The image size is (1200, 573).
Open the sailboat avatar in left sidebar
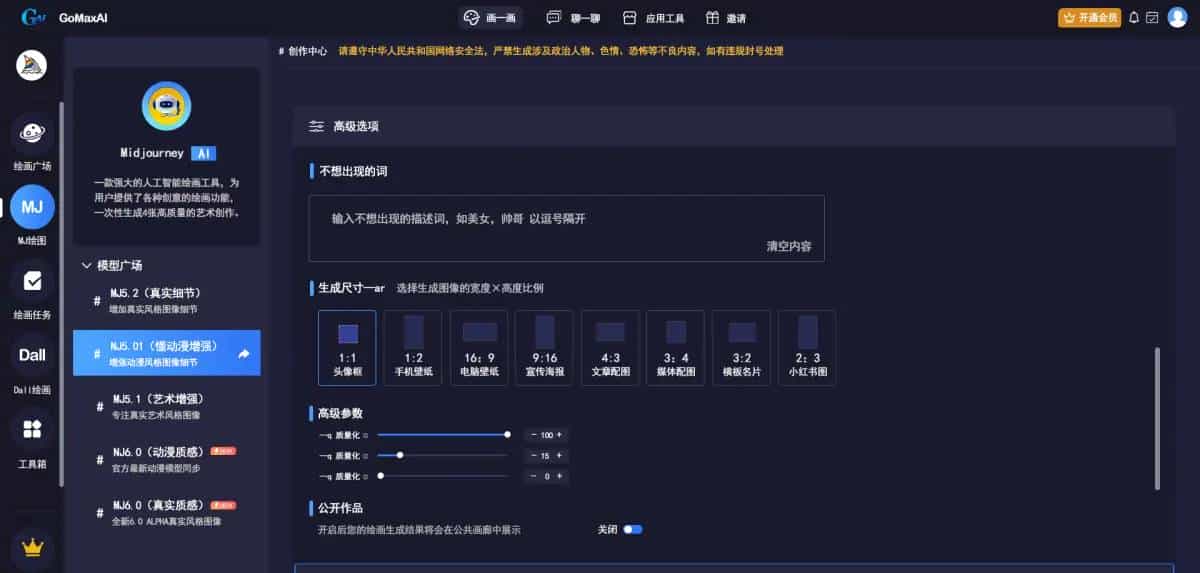coord(32,66)
